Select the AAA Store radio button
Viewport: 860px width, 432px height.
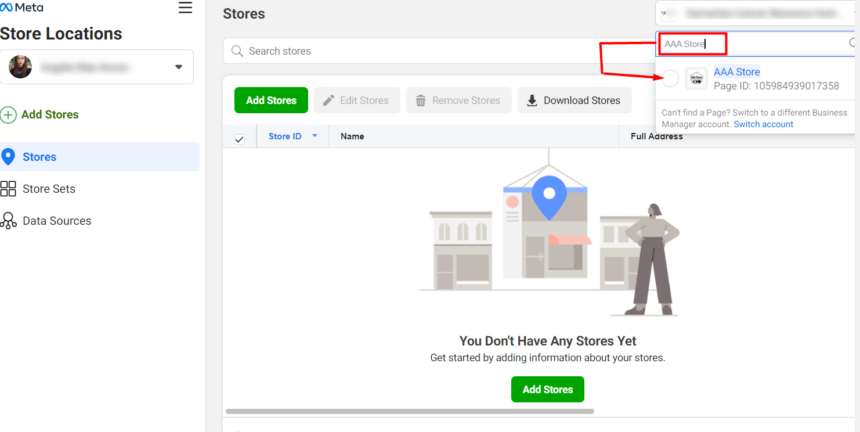coord(670,78)
